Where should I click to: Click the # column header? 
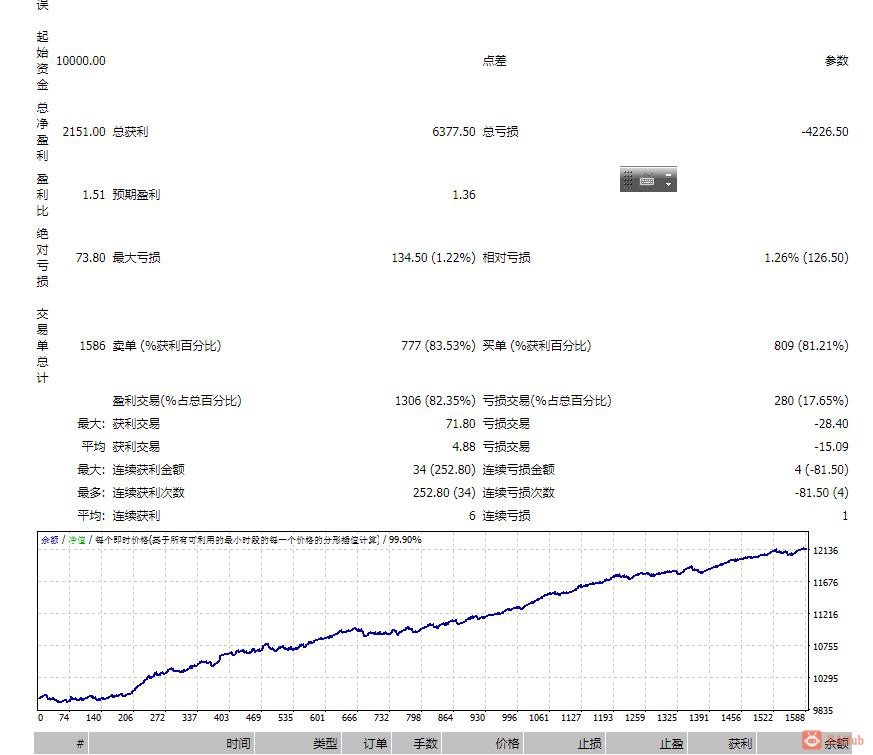tap(80, 743)
